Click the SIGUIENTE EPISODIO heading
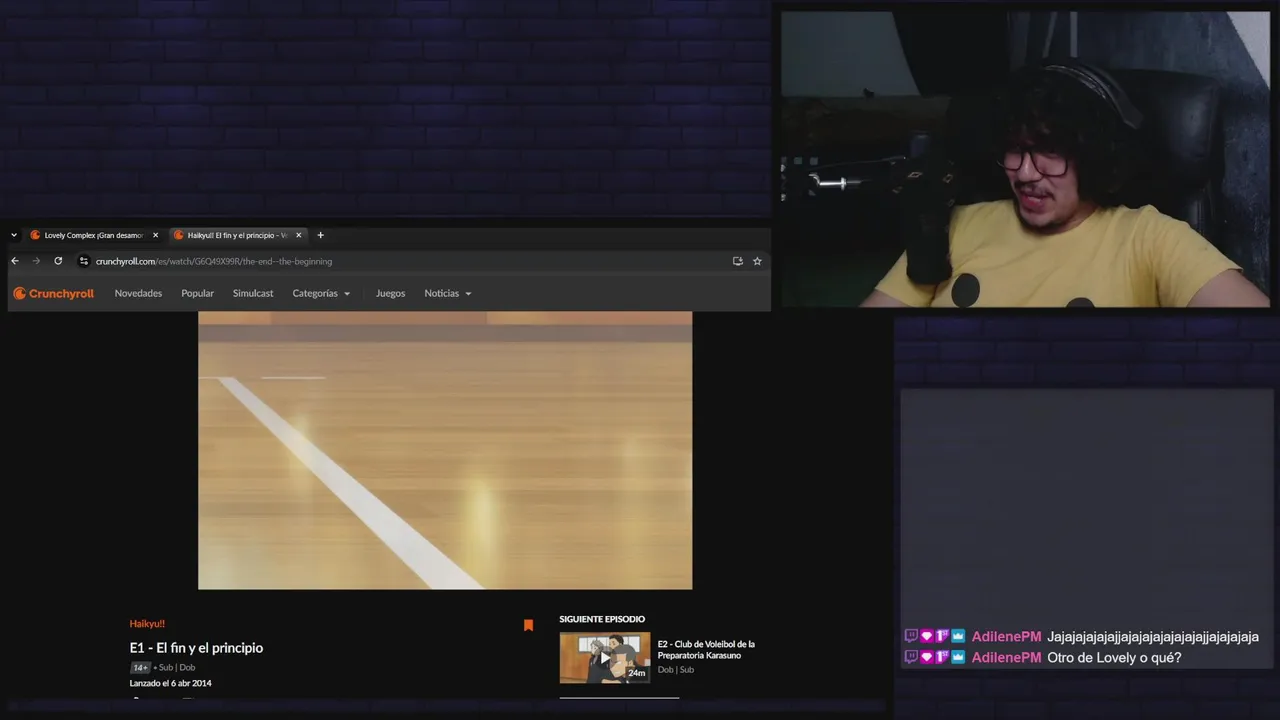1280x720 pixels. (602, 619)
